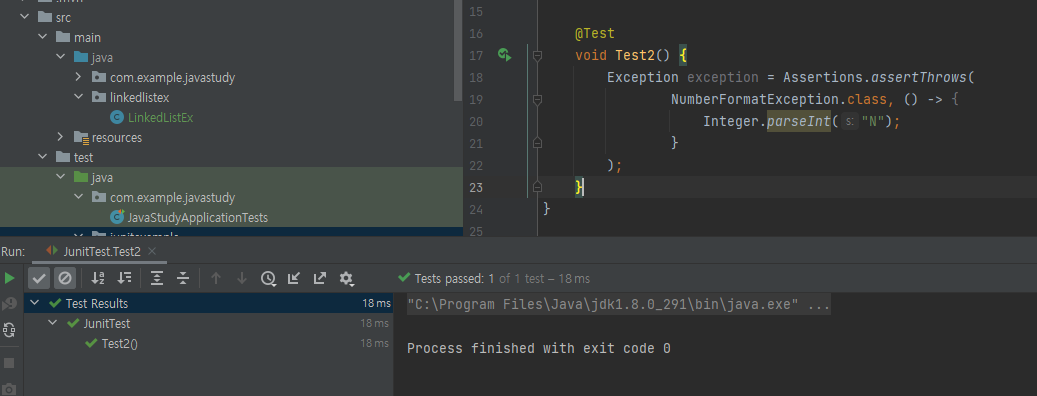Open test history clock dropdown

click(x=268, y=278)
